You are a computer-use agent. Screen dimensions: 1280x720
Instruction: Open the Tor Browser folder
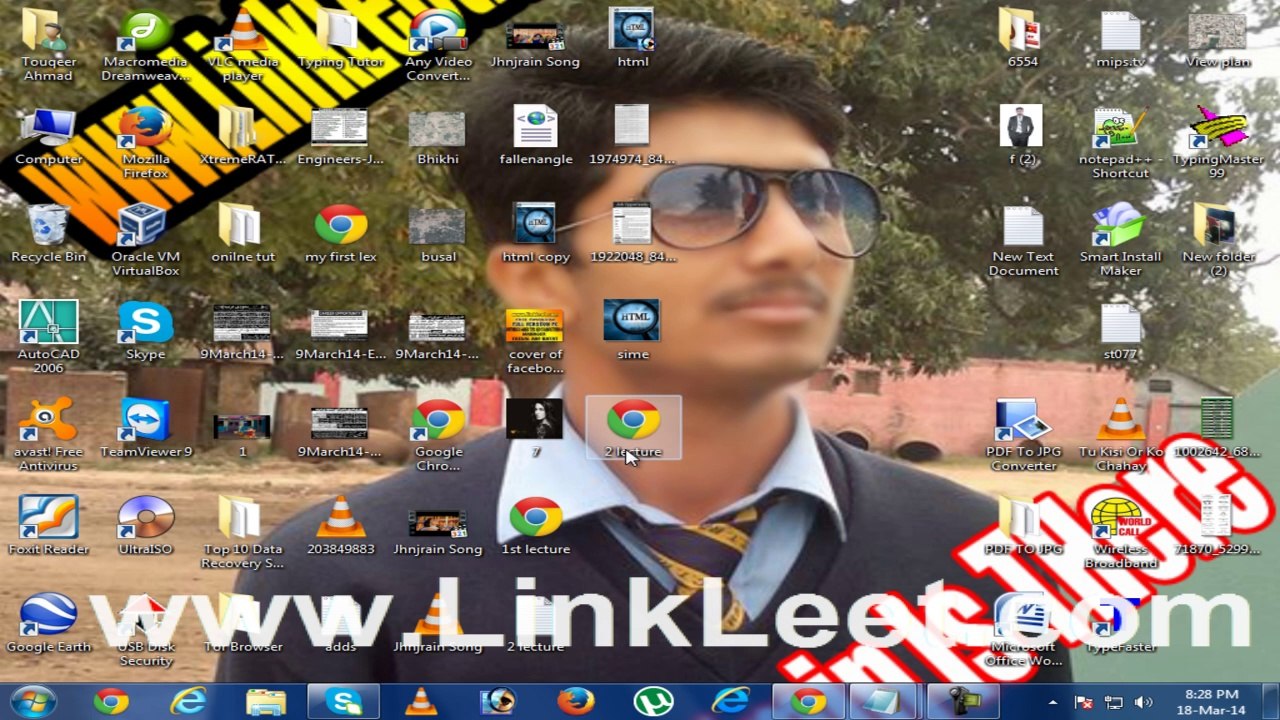242,624
